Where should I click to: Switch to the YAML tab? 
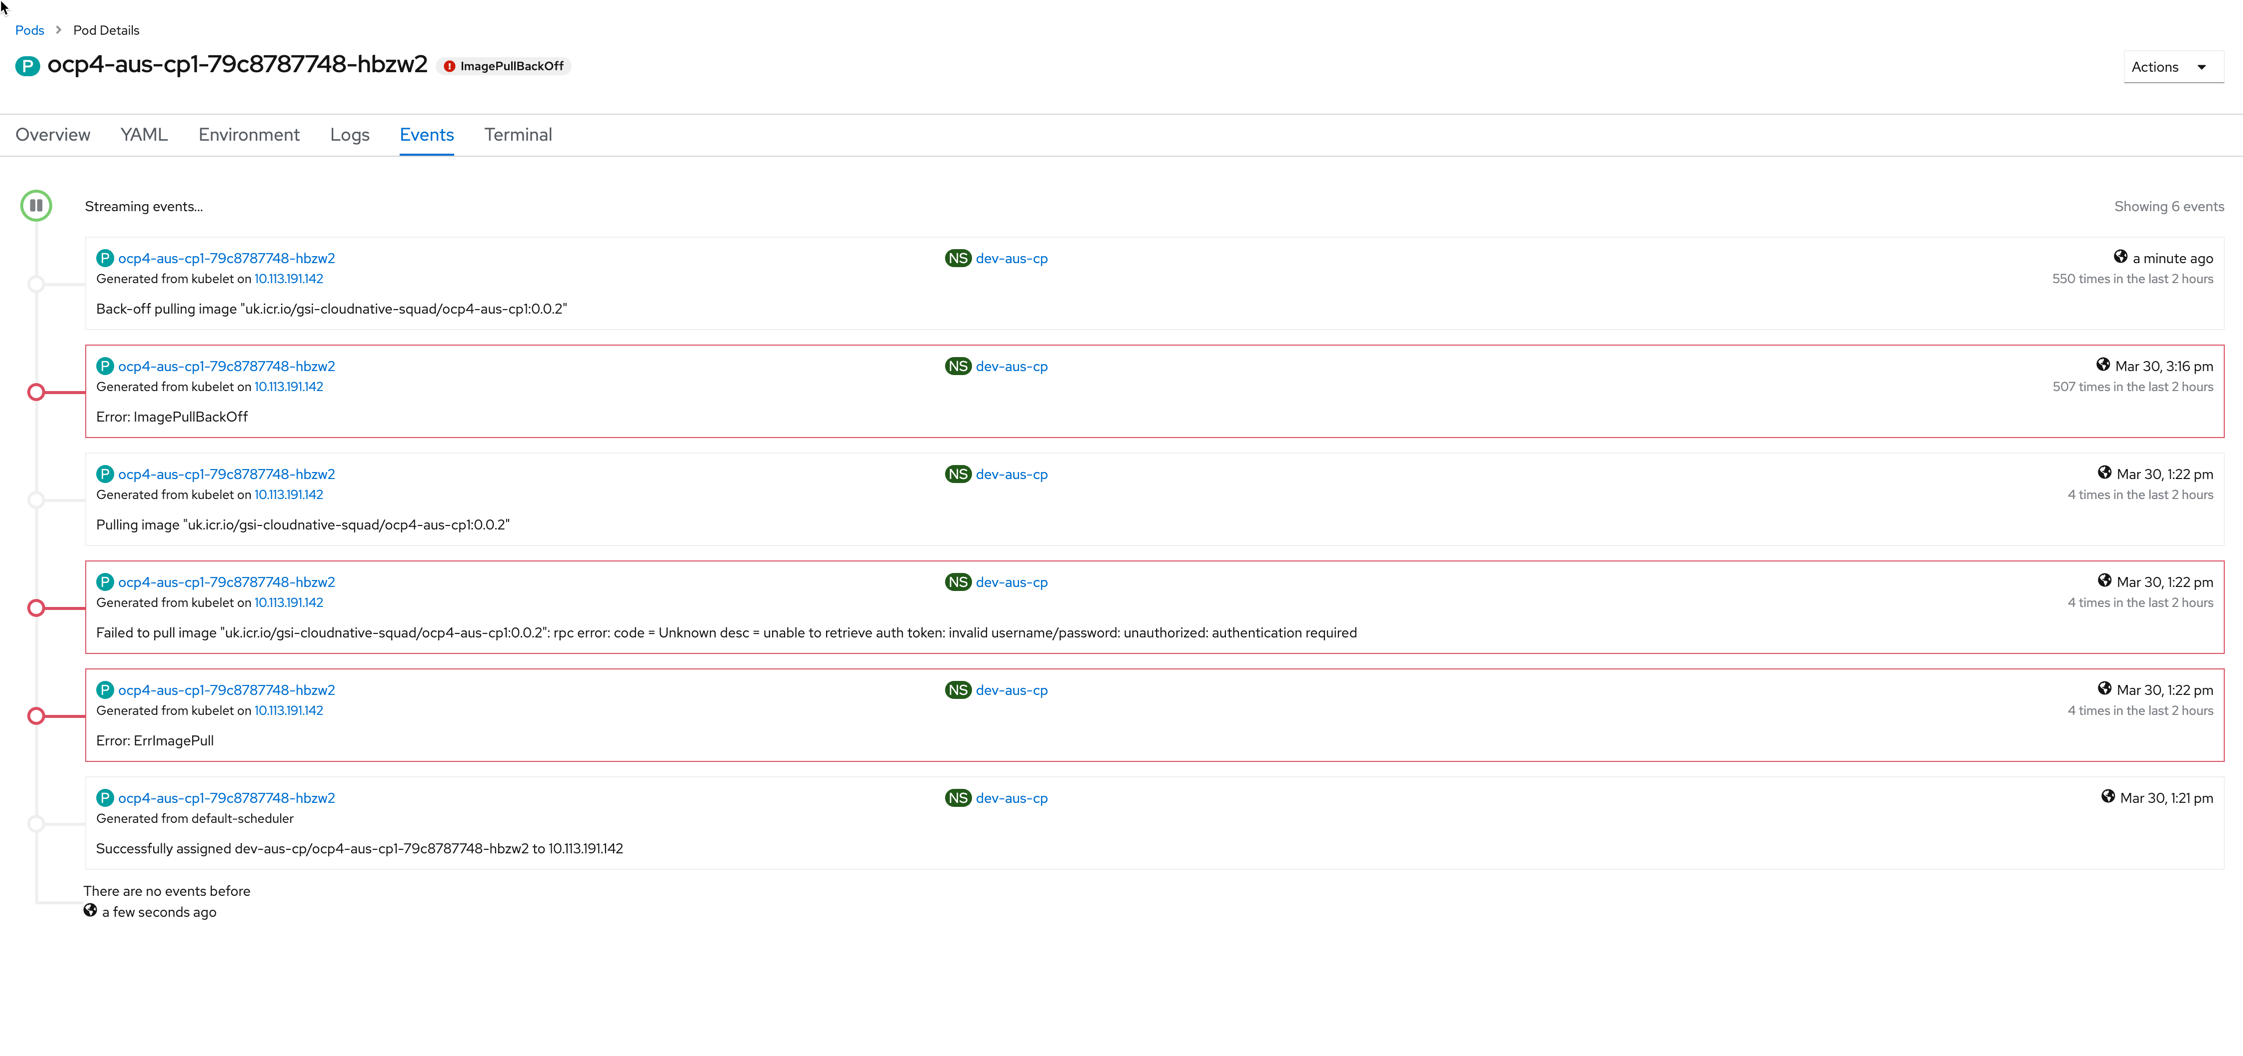click(144, 135)
